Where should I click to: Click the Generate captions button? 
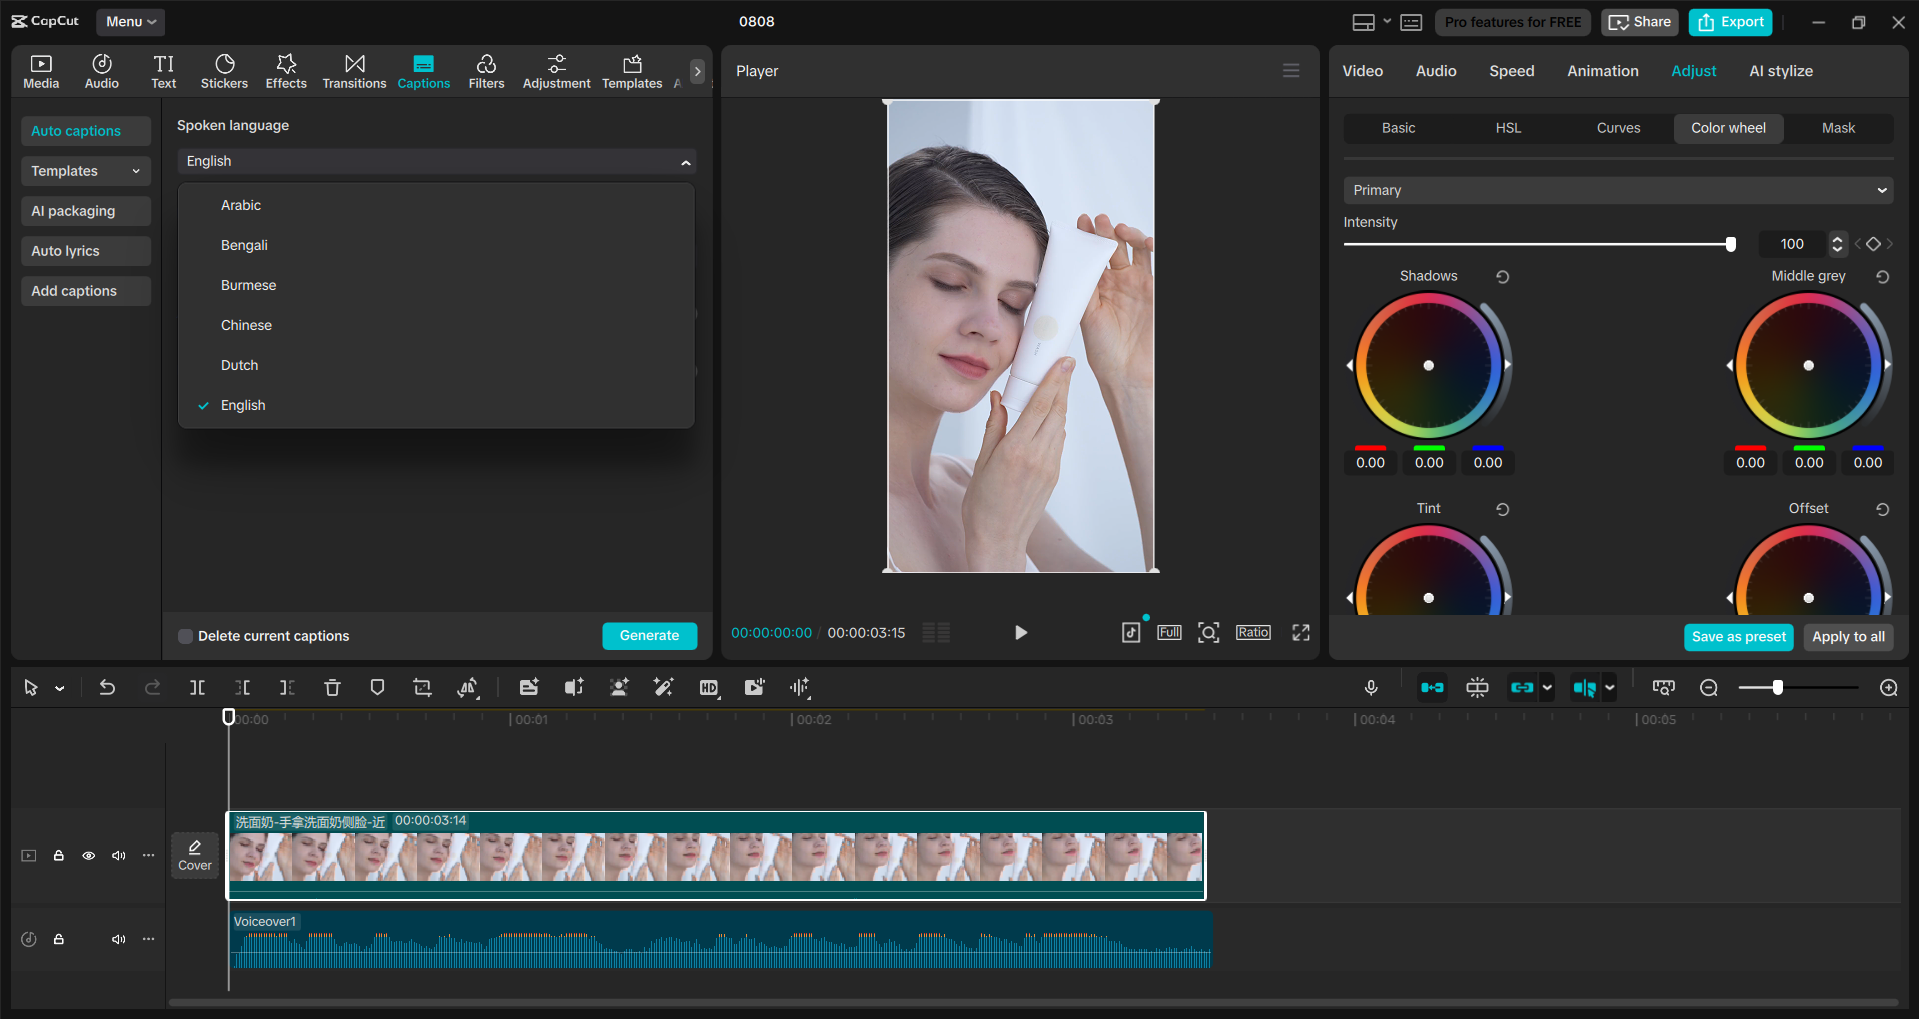click(x=649, y=635)
